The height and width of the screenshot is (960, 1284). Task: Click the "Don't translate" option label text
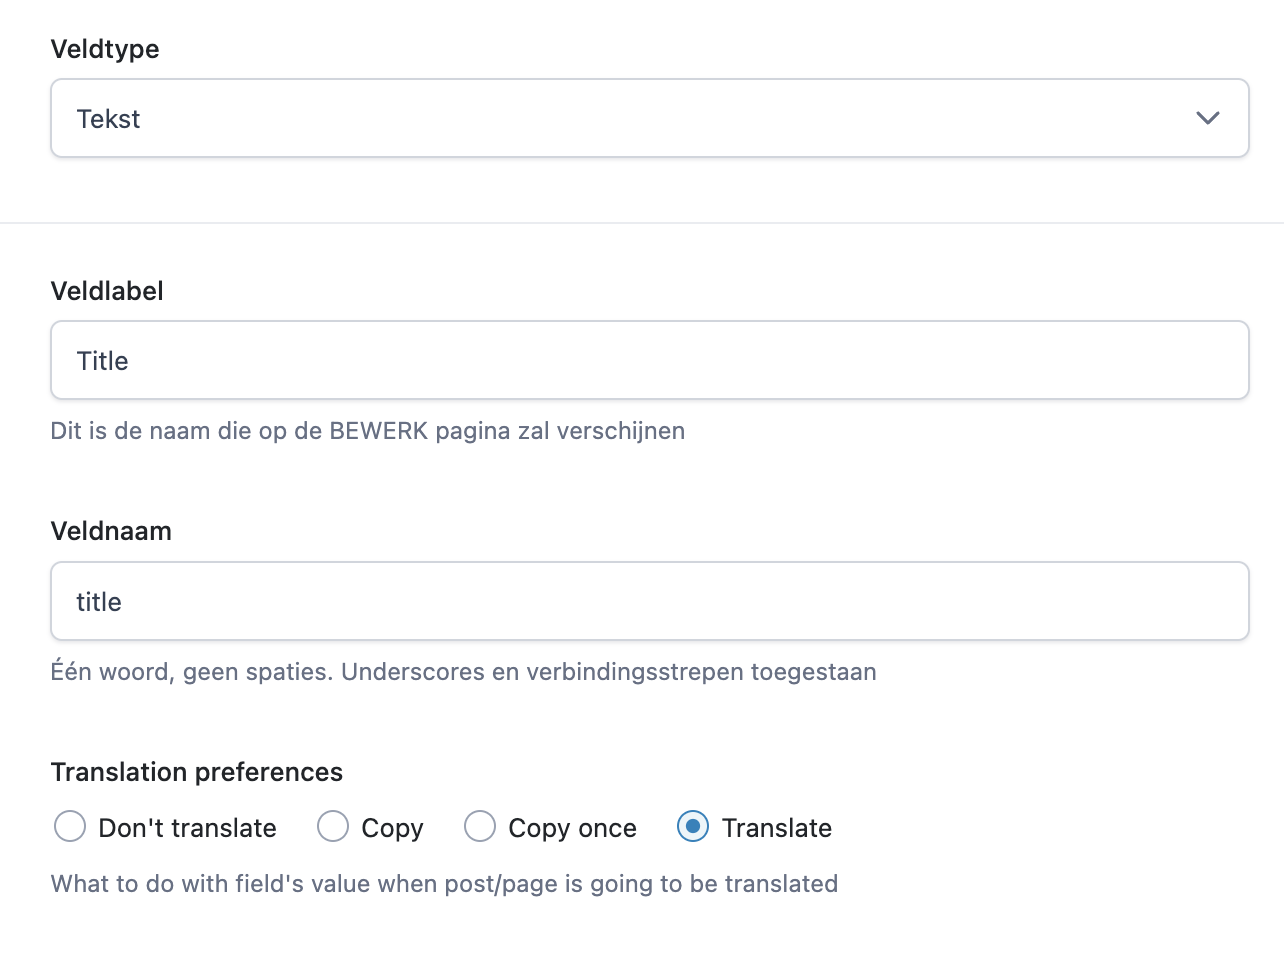click(x=187, y=828)
